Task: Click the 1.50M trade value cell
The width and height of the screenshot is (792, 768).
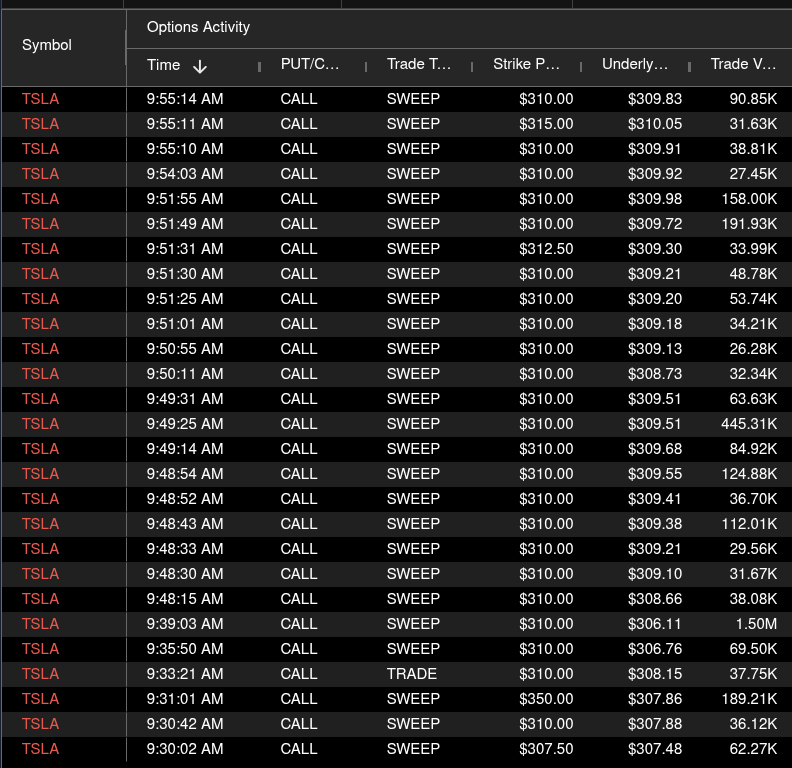Action: 756,623
